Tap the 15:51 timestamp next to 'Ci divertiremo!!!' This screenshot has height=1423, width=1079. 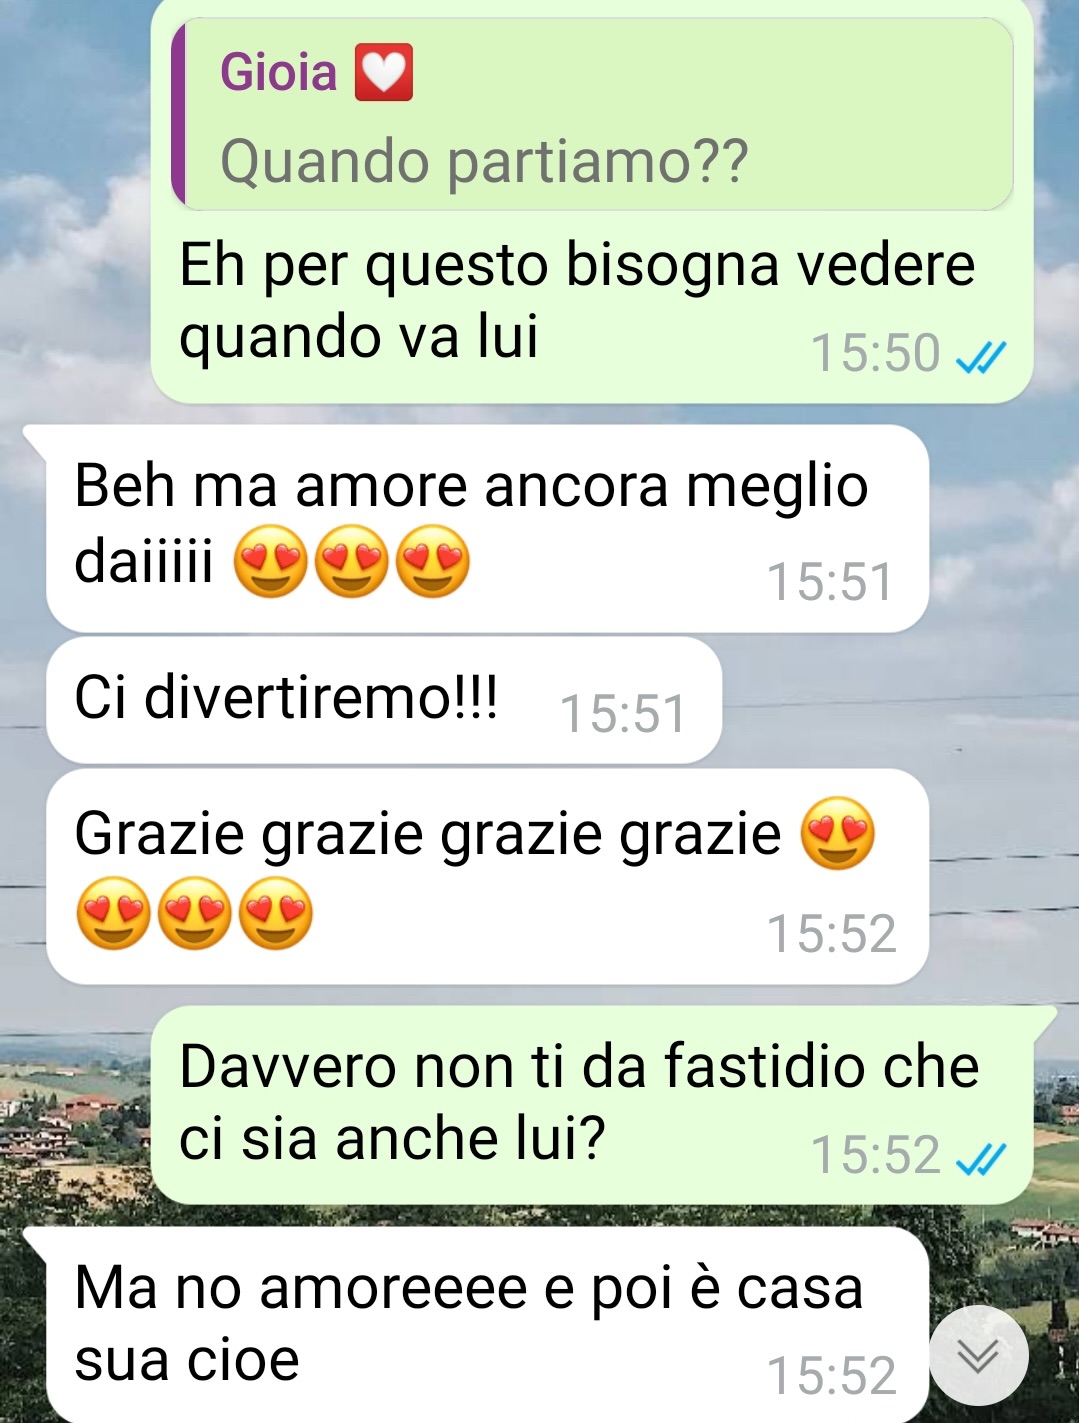click(x=623, y=714)
